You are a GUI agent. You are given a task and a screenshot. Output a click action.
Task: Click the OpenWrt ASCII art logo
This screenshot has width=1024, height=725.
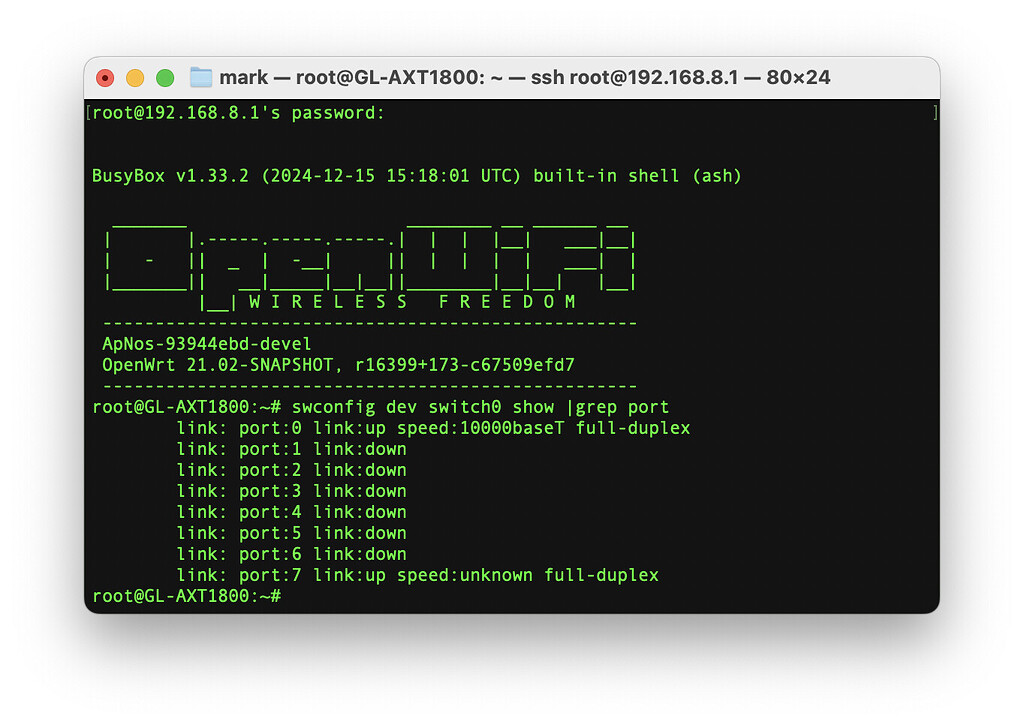370,255
